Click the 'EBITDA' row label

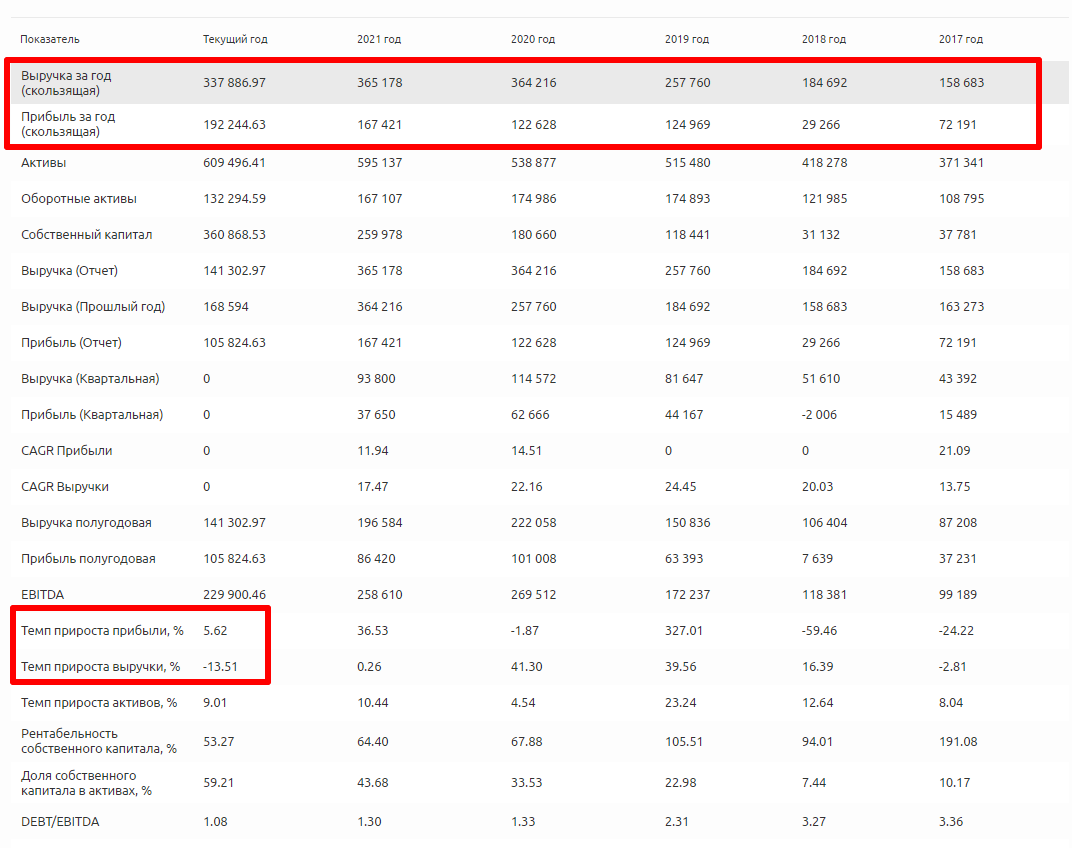42,595
